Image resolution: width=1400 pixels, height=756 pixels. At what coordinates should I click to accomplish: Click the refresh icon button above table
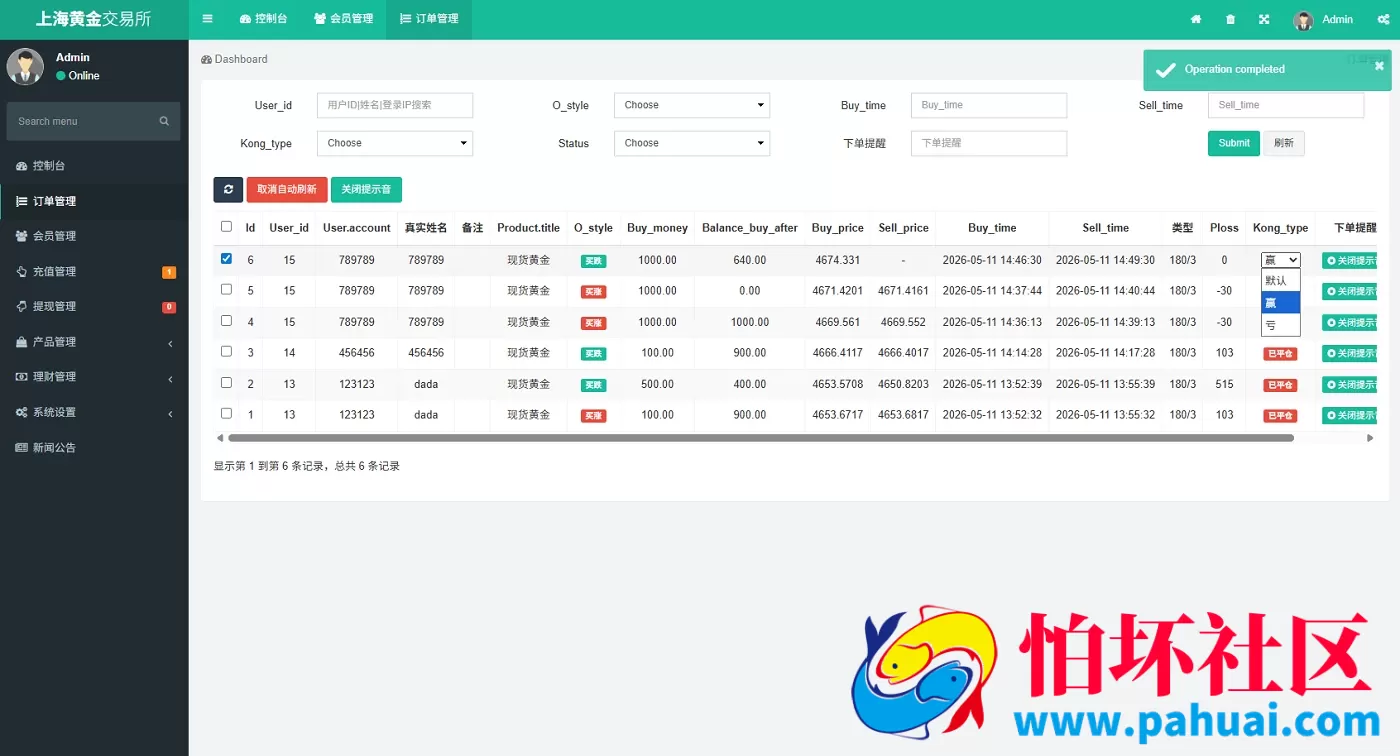click(228, 189)
